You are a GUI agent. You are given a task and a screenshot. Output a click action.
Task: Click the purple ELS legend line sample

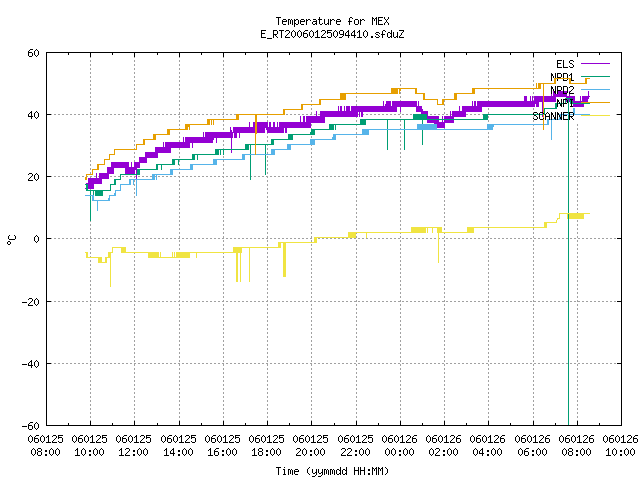pyautogui.click(x=595, y=64)
